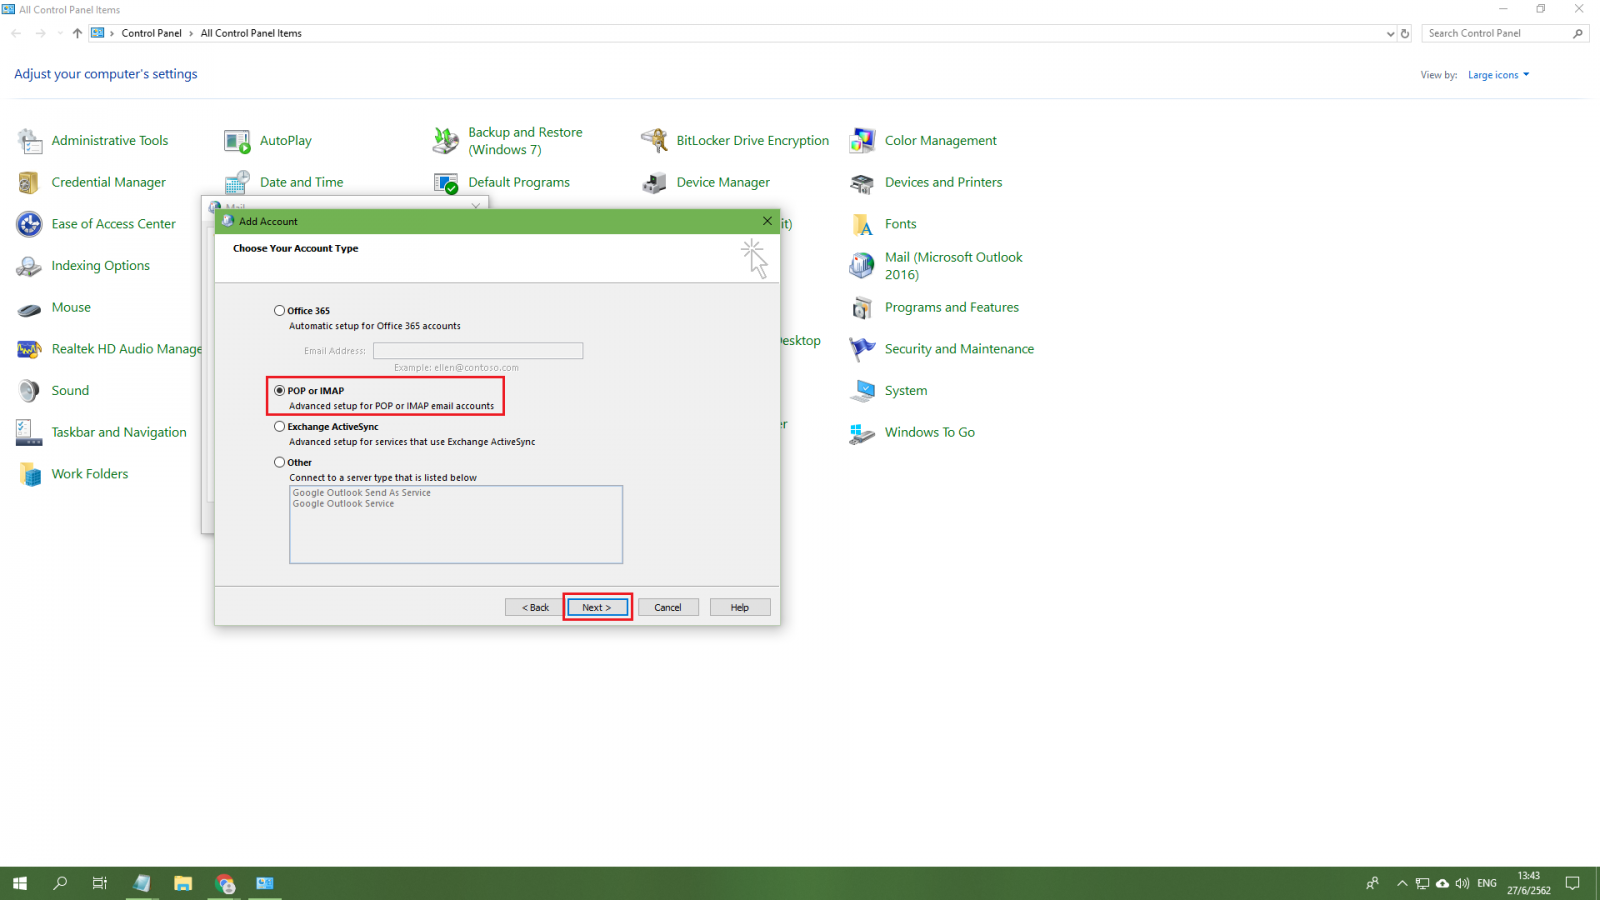Open the System icon
Image resolution: width=1600 pixels, height=900 pixels.
[862, 391]
